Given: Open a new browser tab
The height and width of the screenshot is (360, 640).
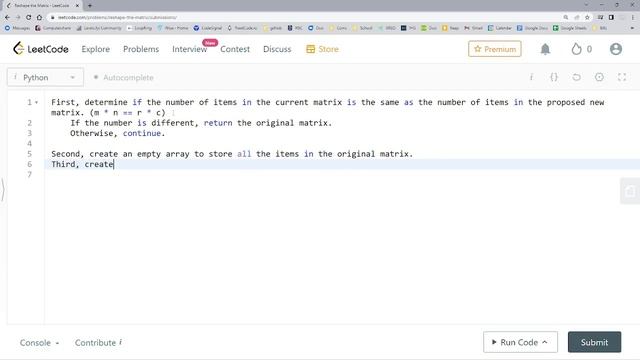Looking at the screenshot, I should tap(90, 6).
